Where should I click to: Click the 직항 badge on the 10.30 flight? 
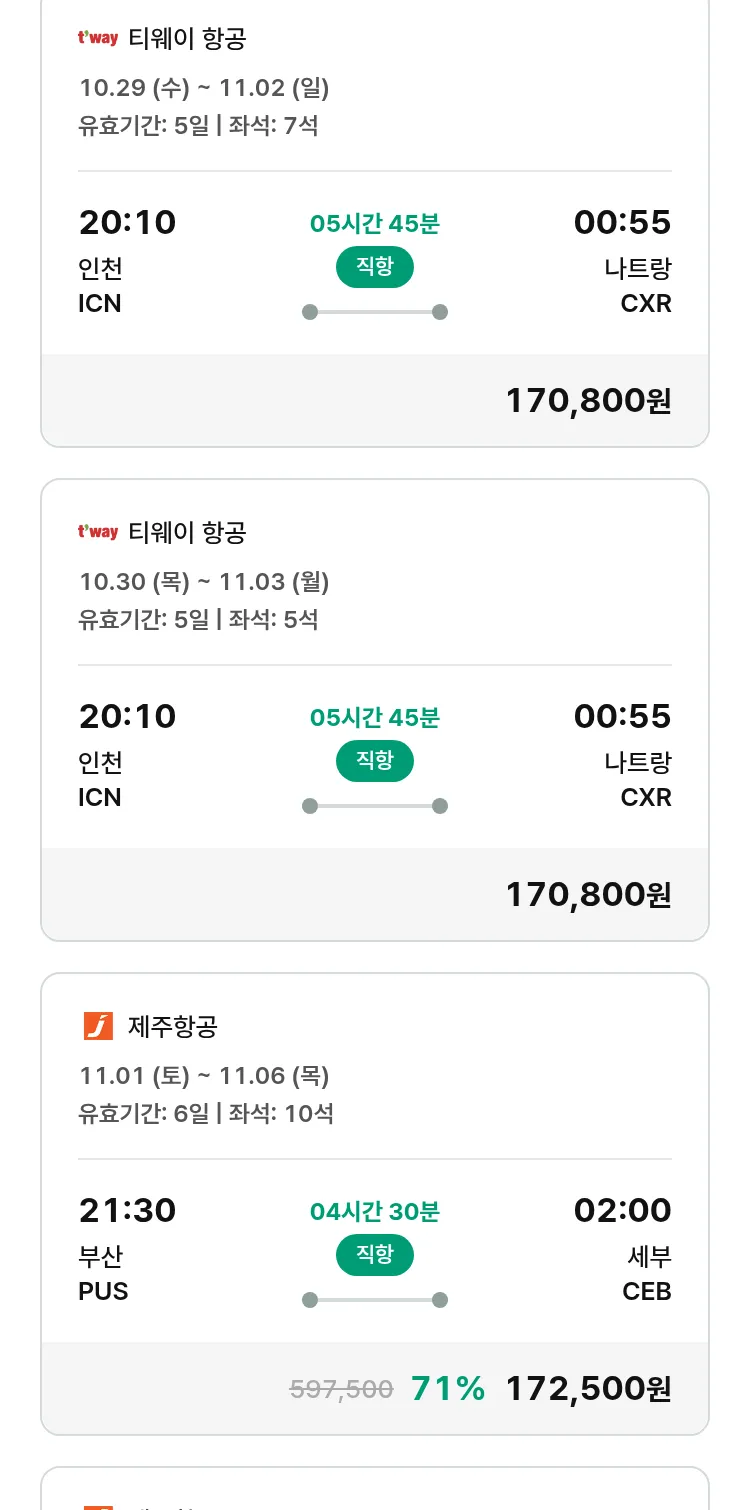coord(375,761)
